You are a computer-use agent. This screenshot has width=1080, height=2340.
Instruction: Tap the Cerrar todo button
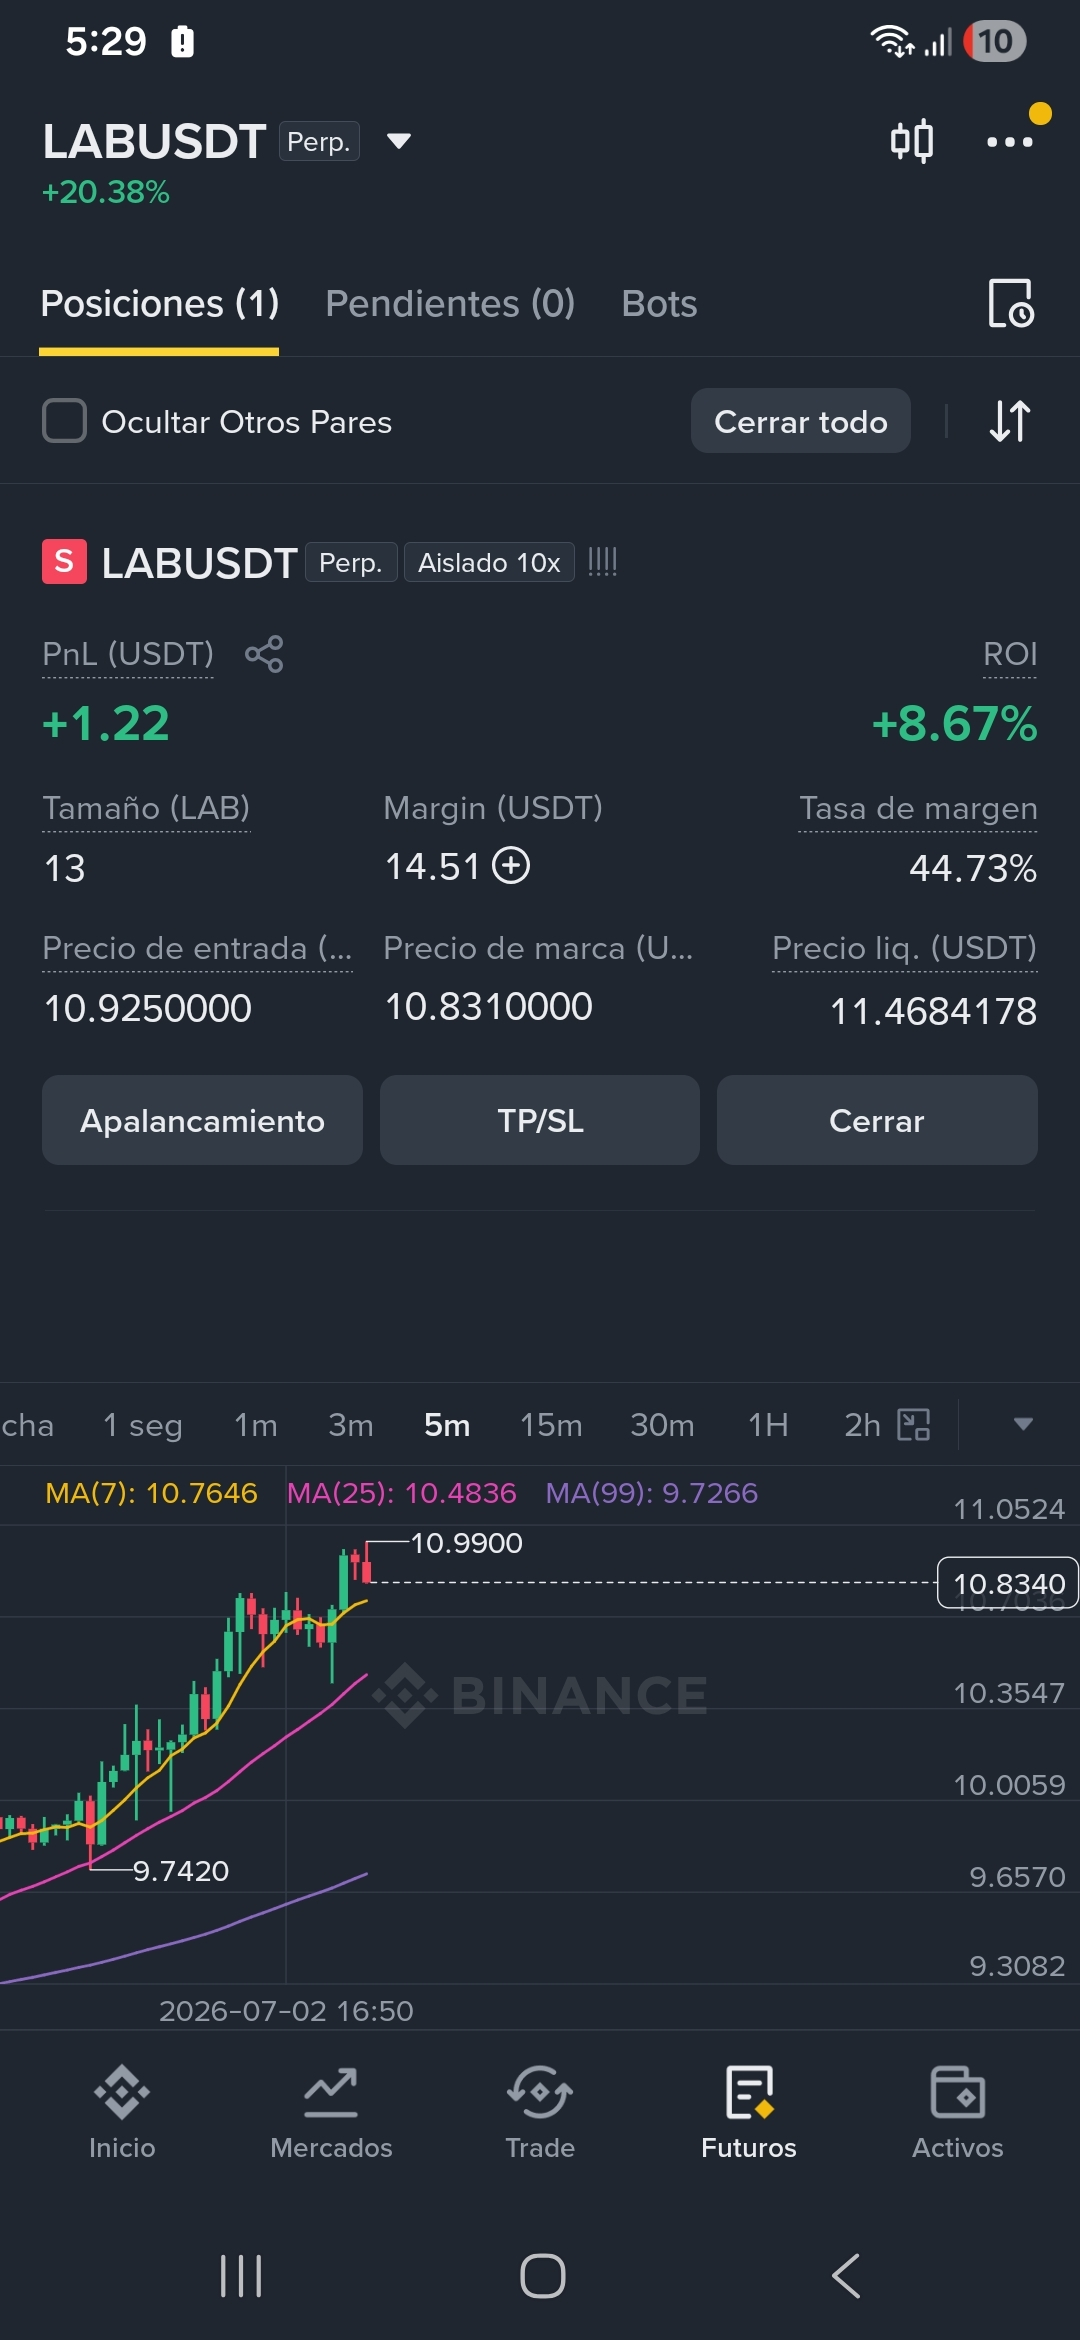[800, 421]
